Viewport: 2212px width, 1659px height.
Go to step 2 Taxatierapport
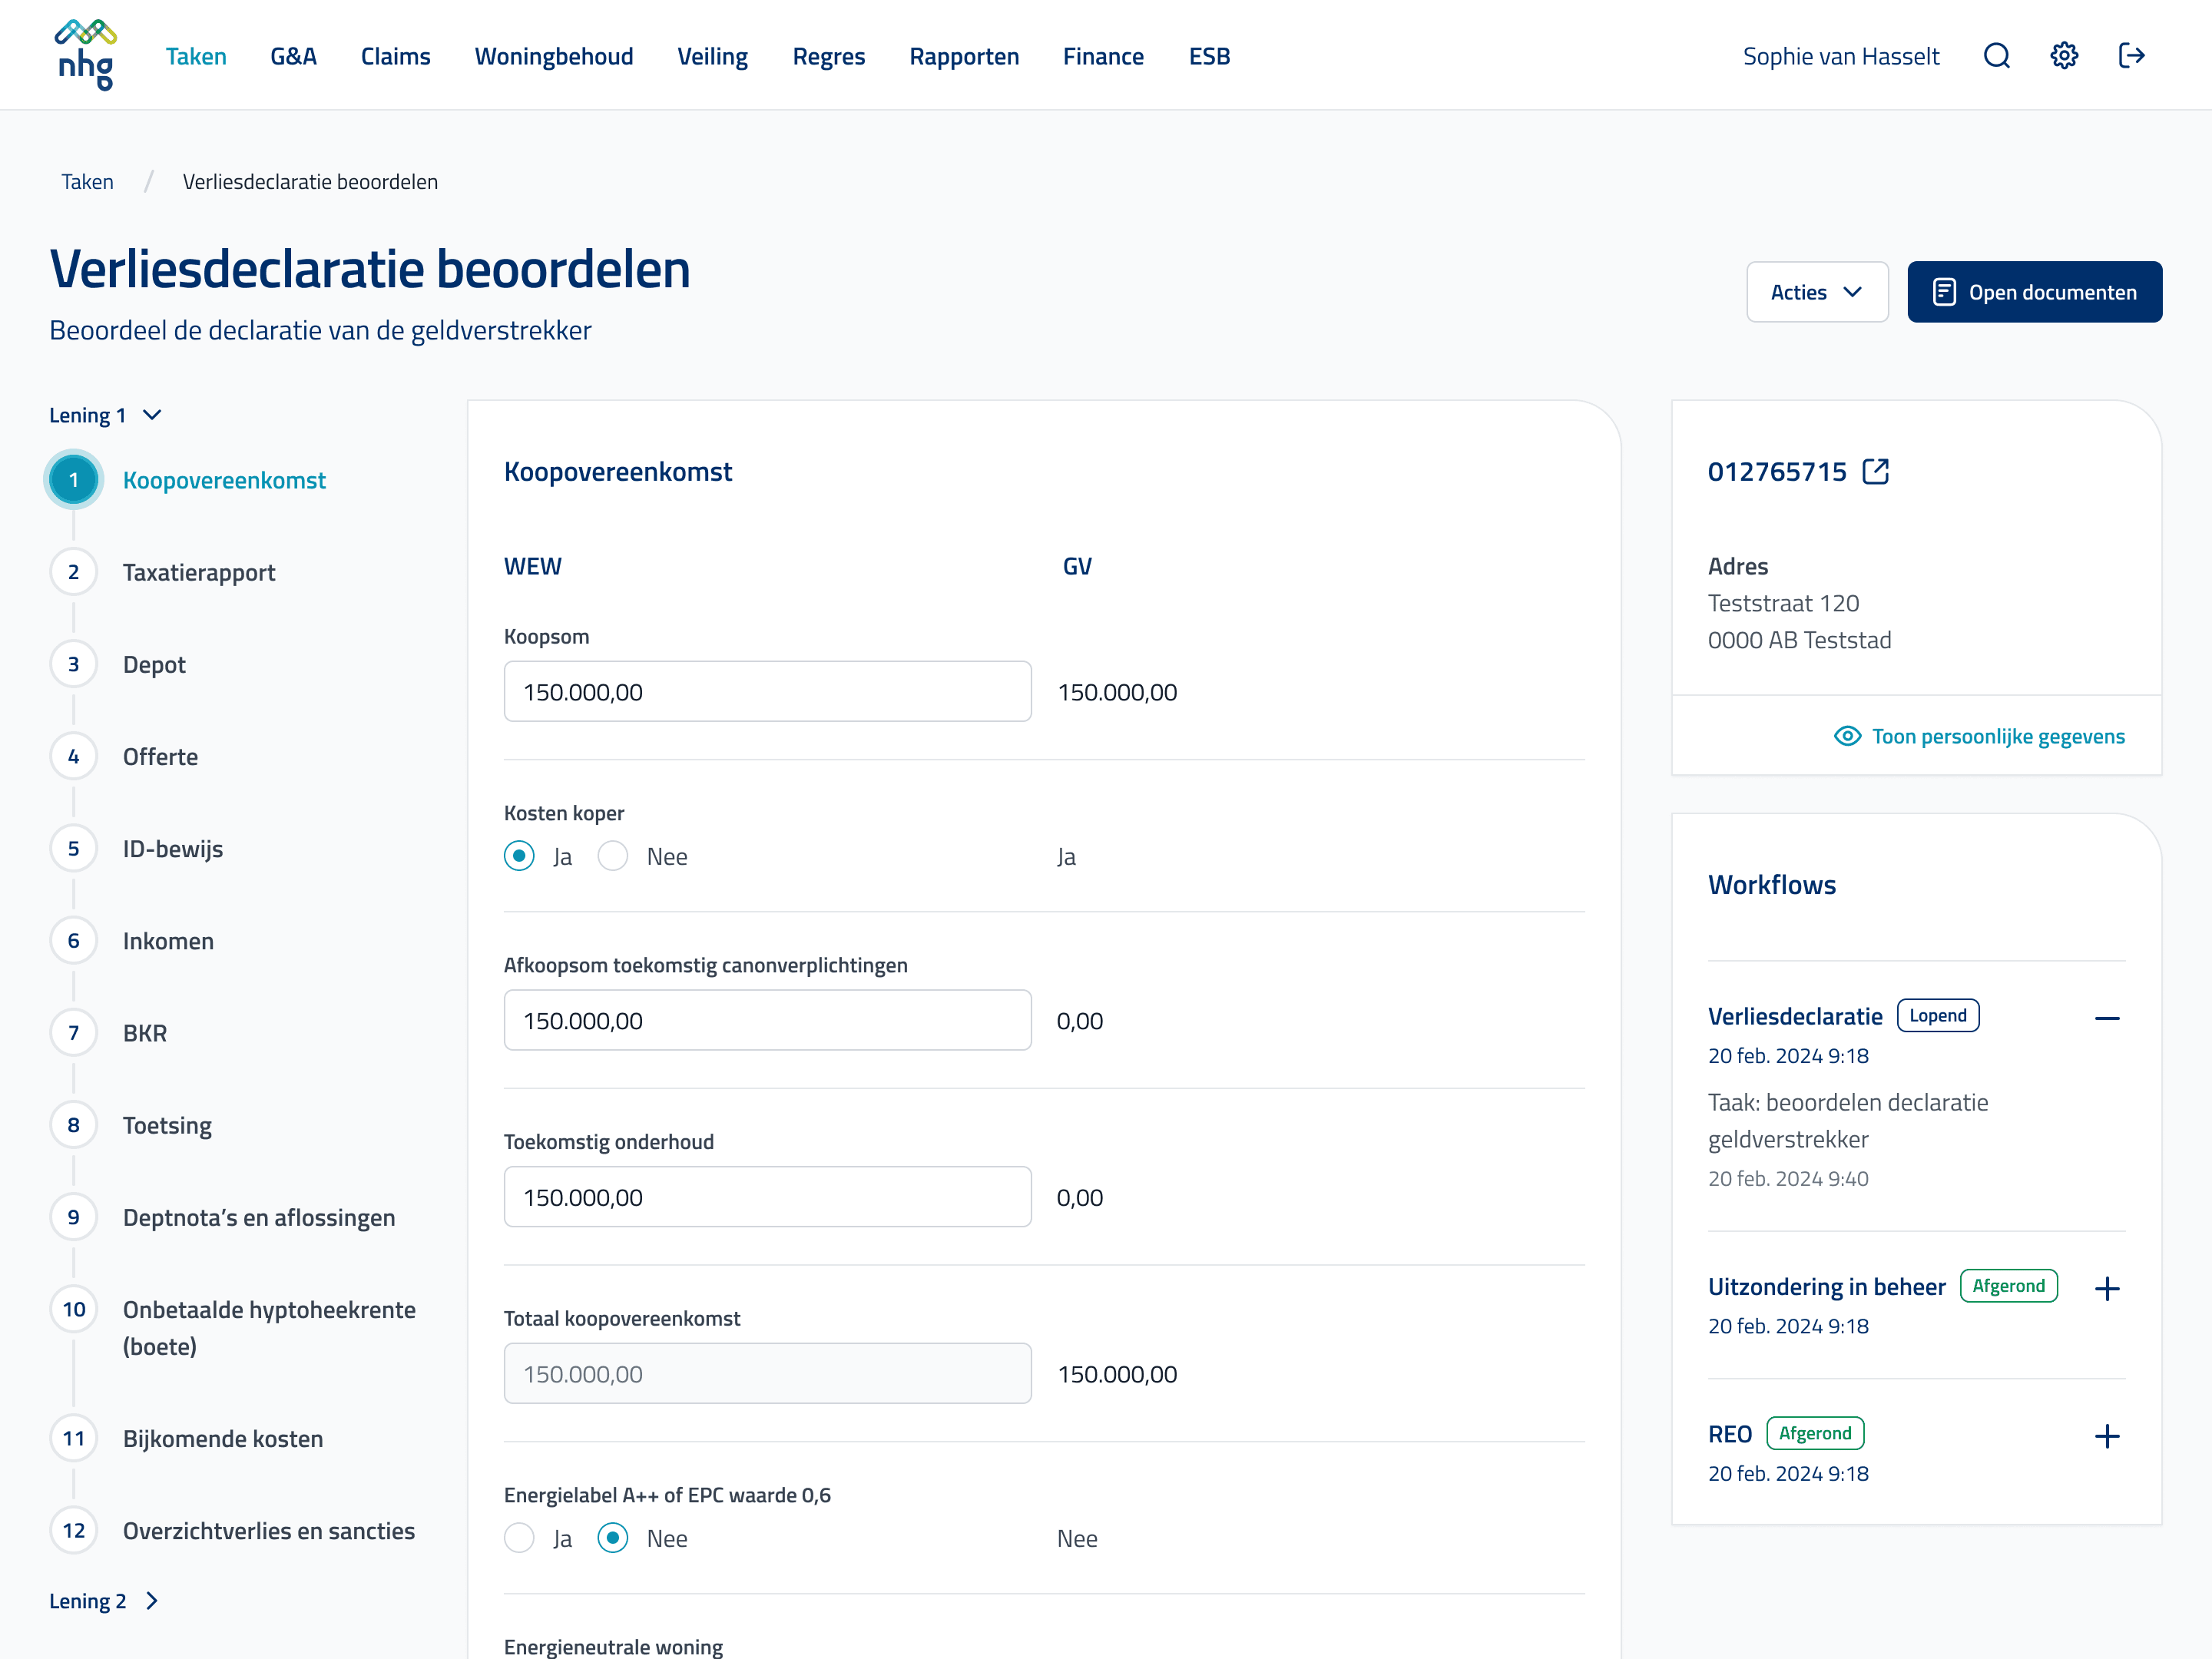pyautogui.click(x=162, y=572)
